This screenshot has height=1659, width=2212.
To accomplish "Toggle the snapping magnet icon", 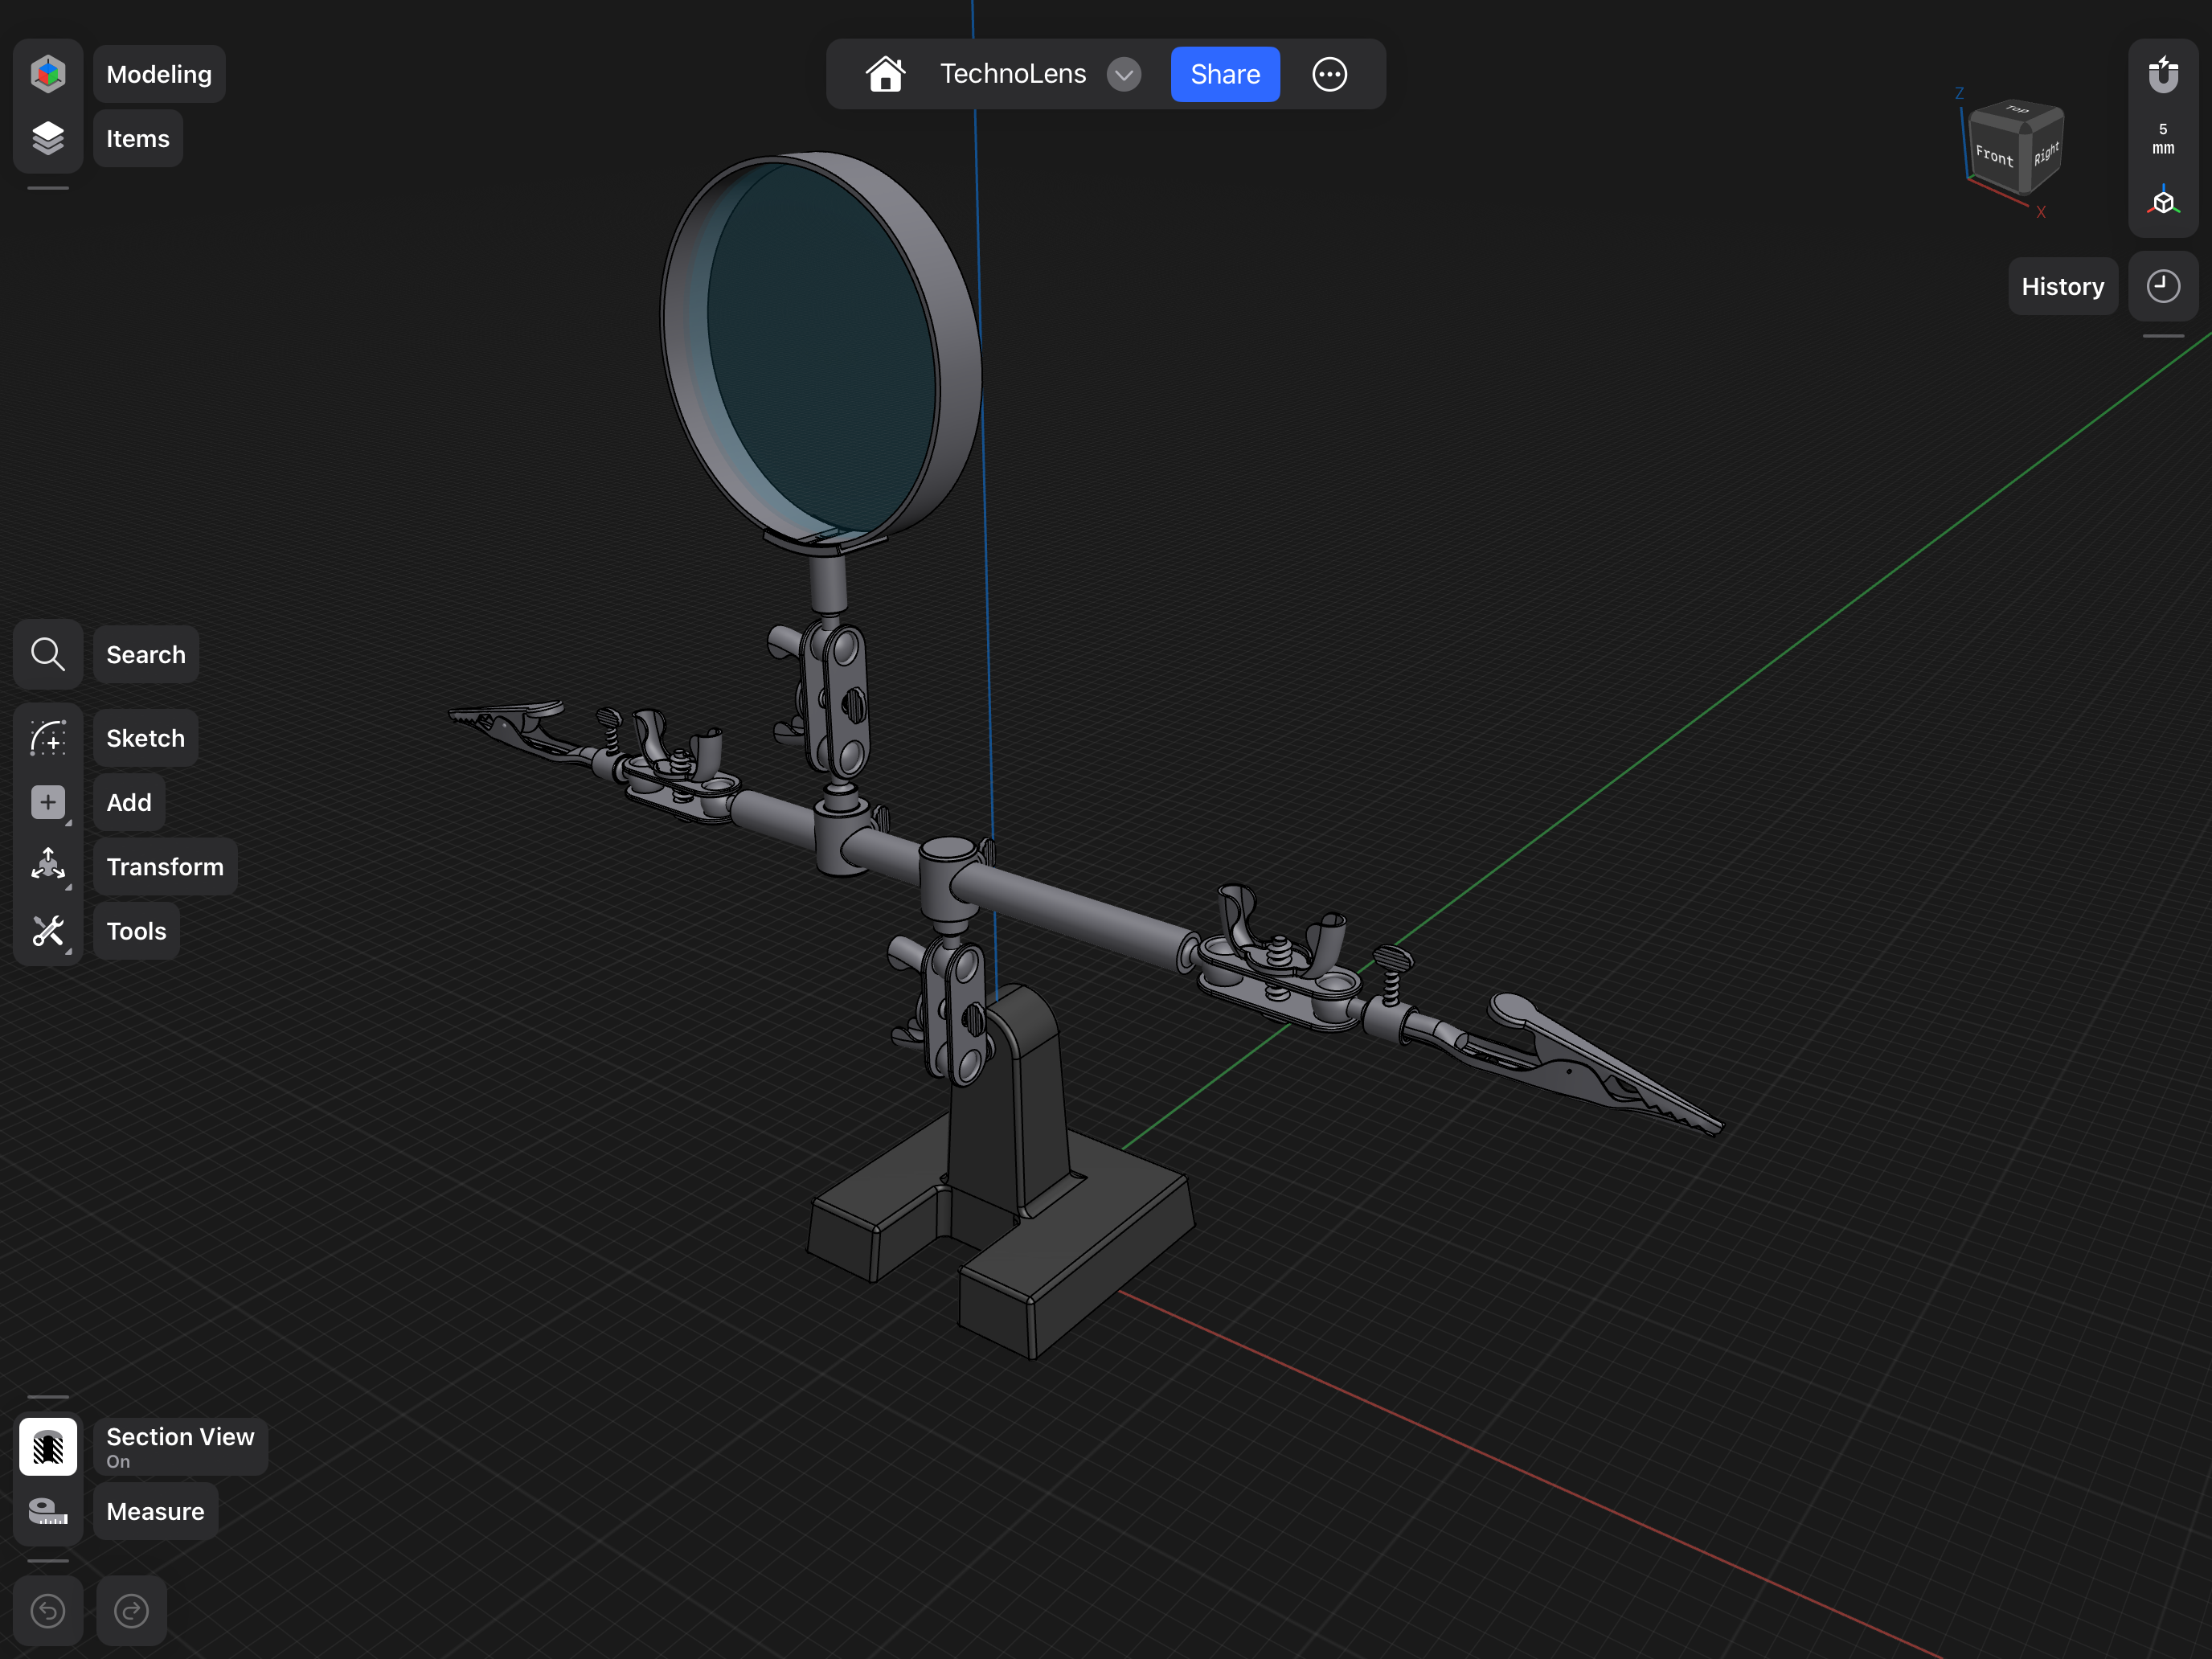I will 2162,74.
